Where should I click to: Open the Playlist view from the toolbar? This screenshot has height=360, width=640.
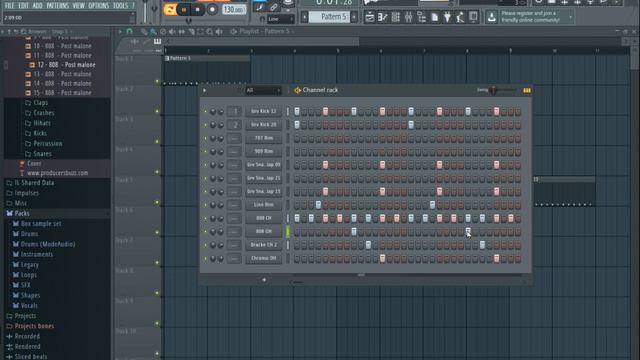[369, 17]
